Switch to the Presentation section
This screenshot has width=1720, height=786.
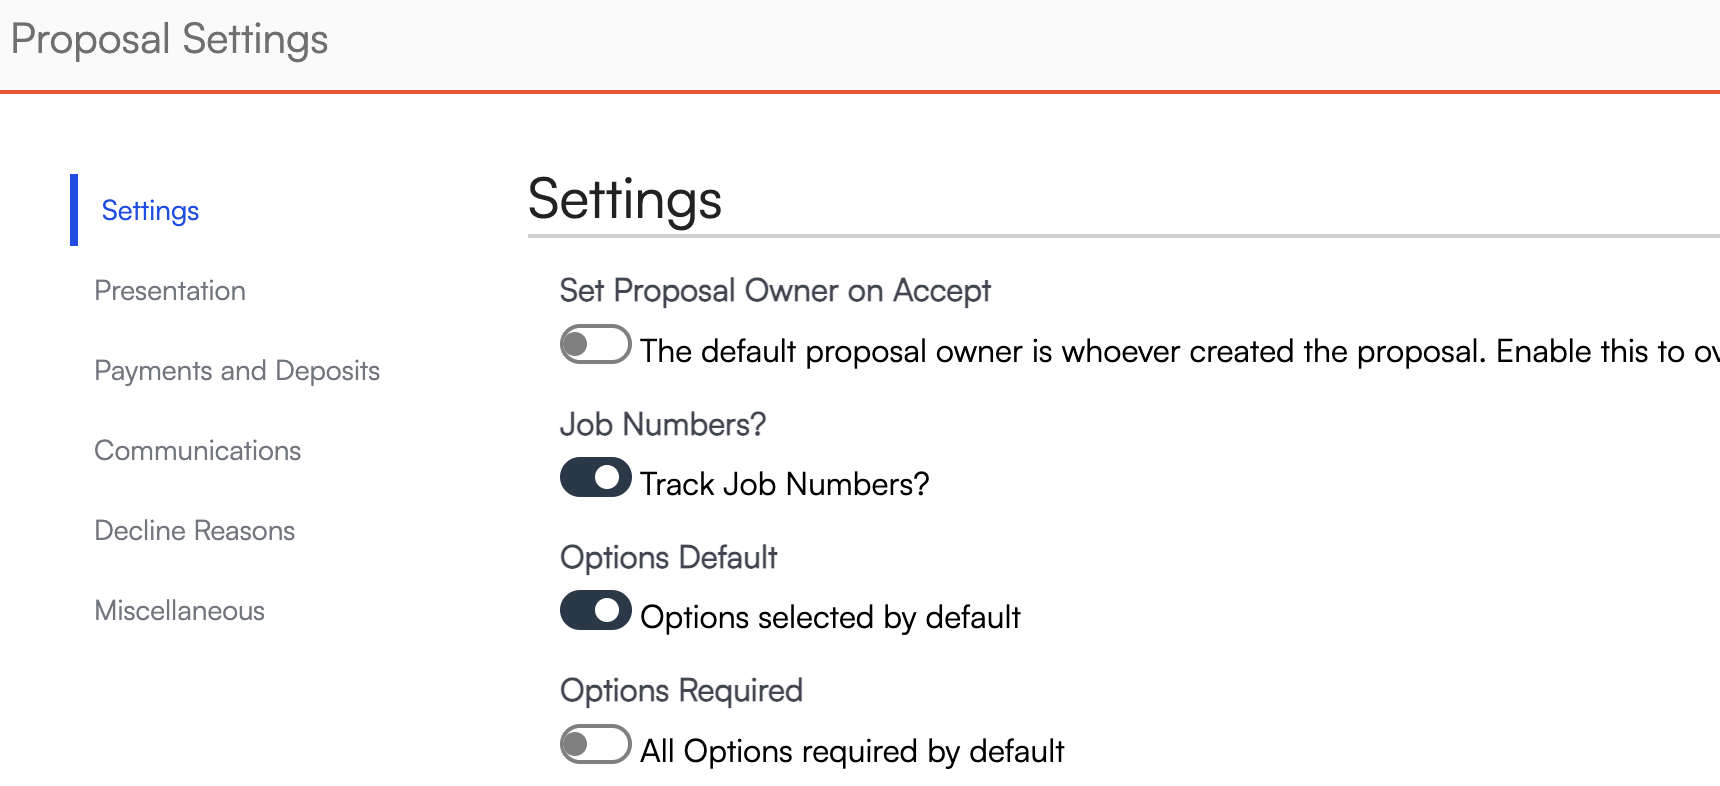click(x=170, y=291)
